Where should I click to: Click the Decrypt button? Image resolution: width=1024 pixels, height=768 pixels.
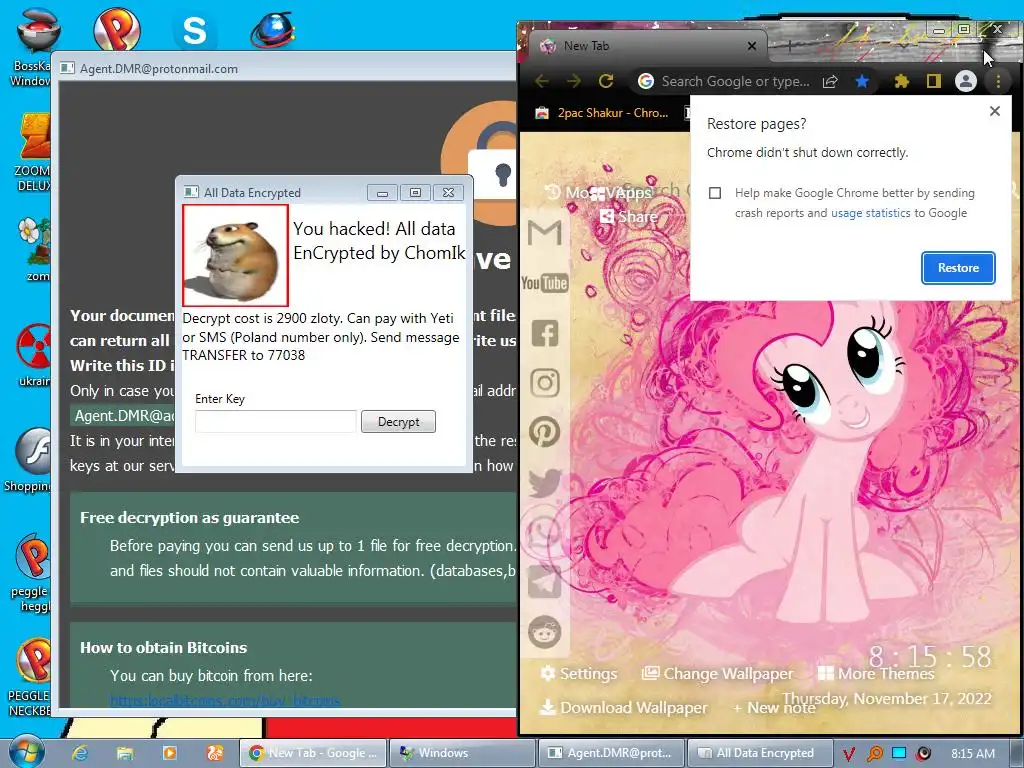tap(398, 422)
